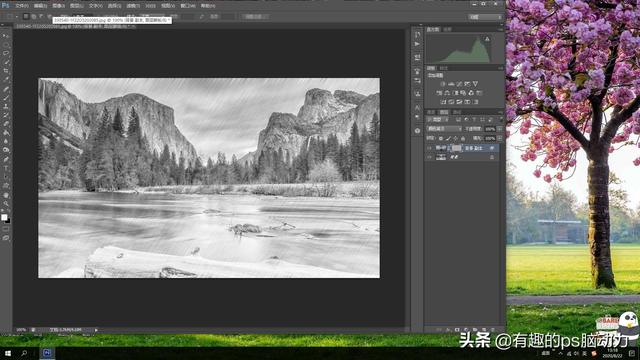Select the Eraser tool
This screenshot has height=360, width=640.
(x=6, y=124)
